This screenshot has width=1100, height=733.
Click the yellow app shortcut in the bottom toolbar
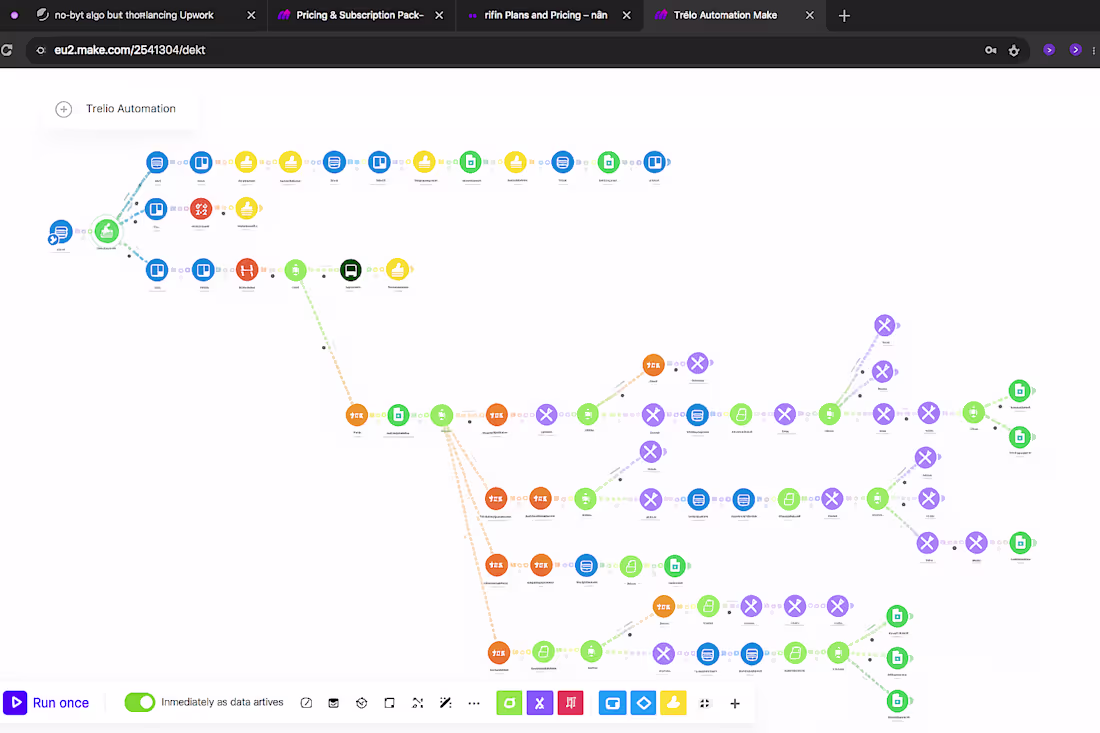[x=673, y=703]
